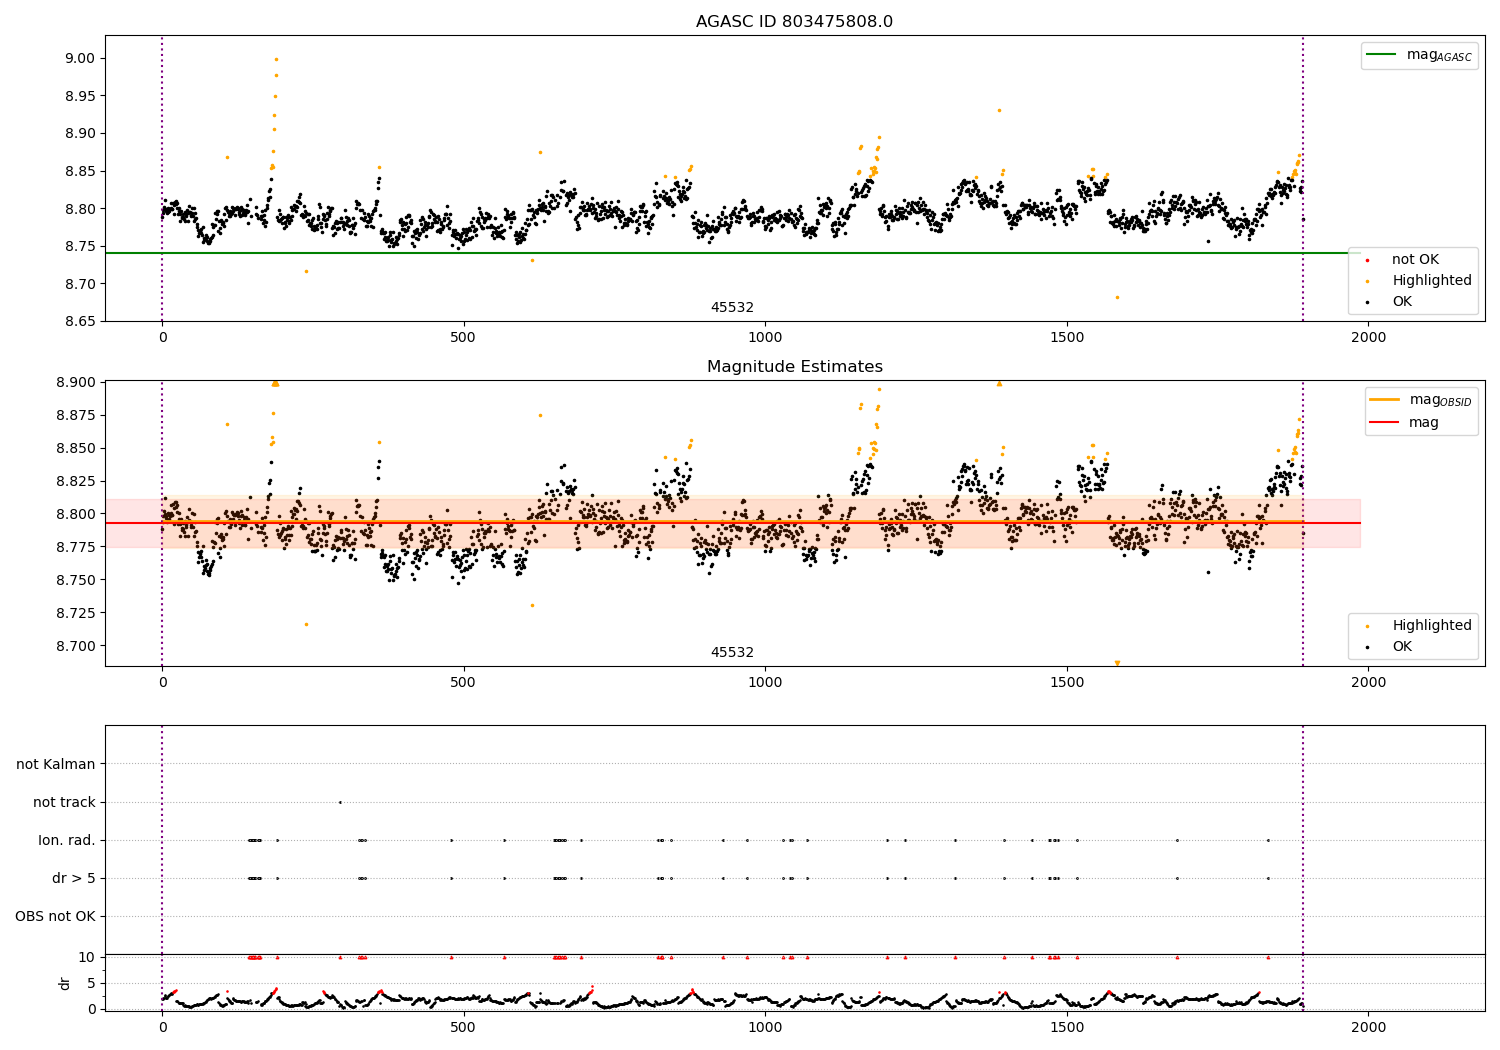Click the rotated 'dr' y-axis label
The width and height of the screenshot is (1500, 1050).
coord(65,983)
